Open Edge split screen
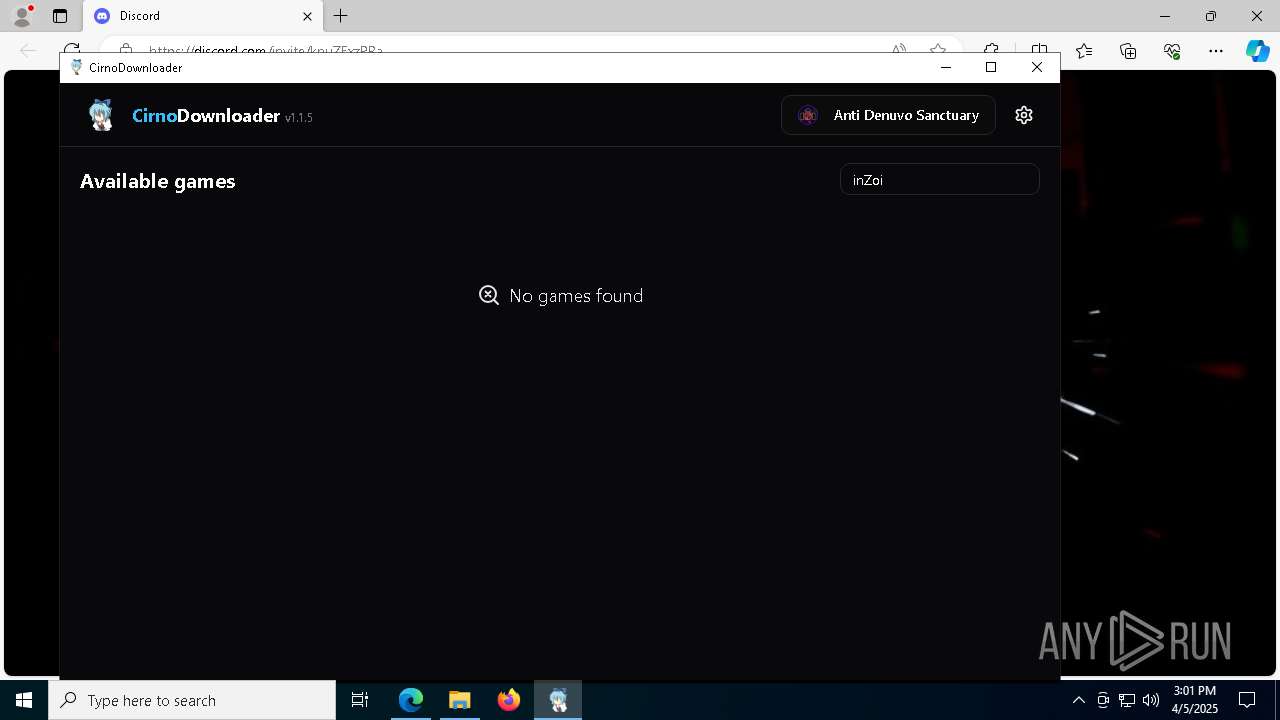Image resolution: width=1280 pixels, height=720 pixels. tap(1039, 50)
